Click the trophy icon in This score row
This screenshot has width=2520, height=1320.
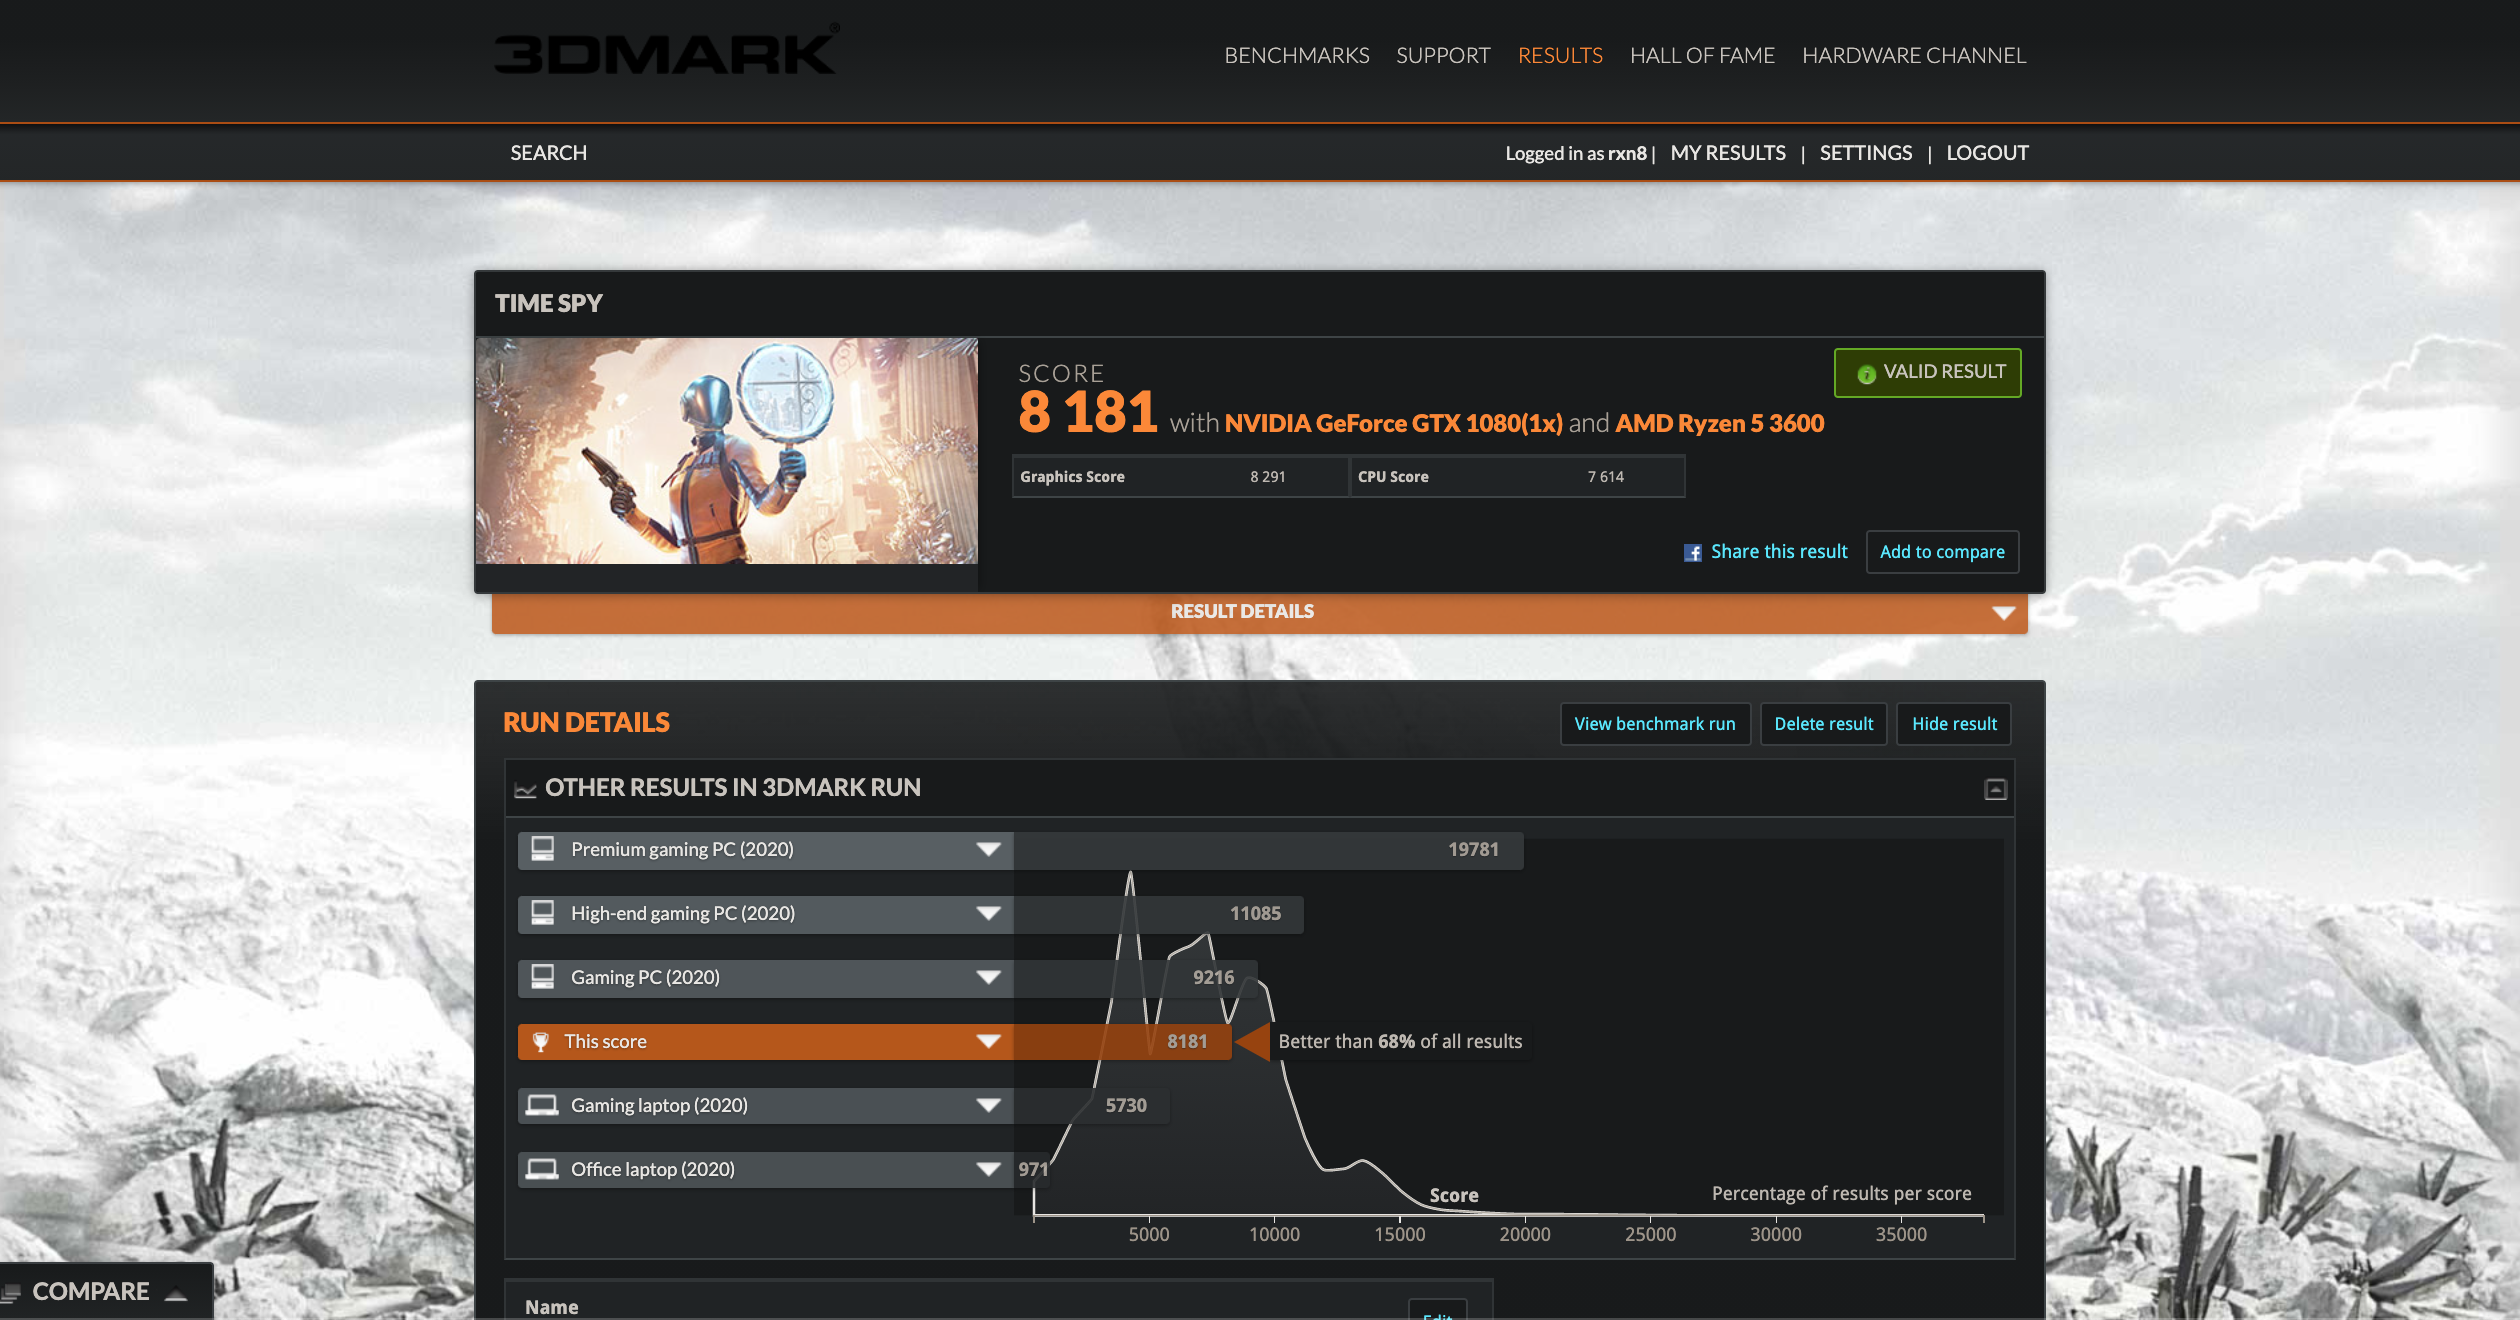coord(541,1042)
